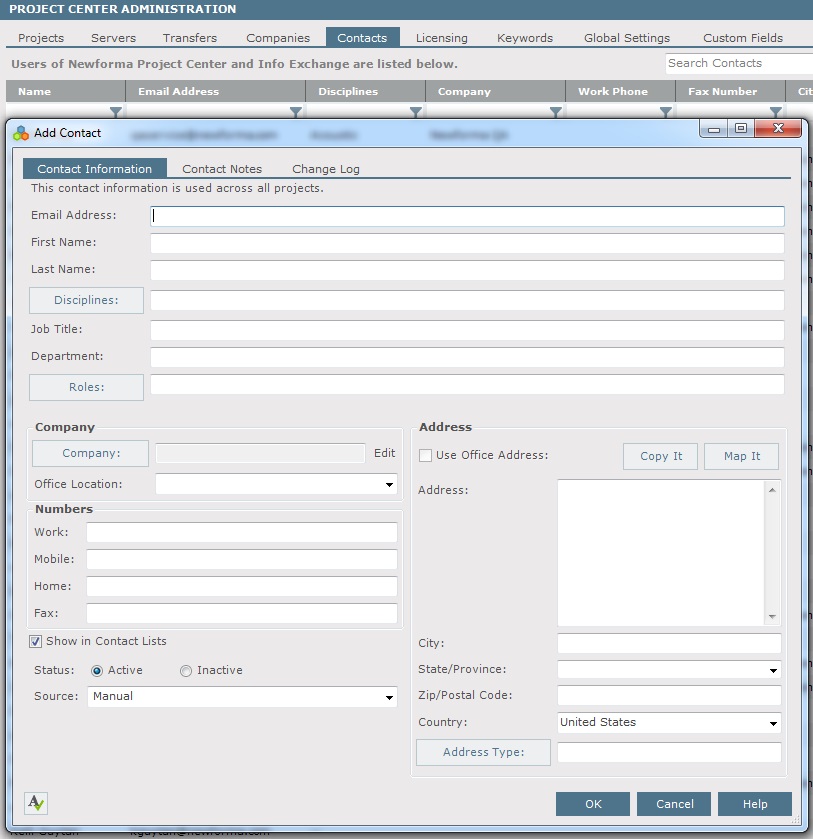The width and height of the screenshot is (813, 839).
Task: Go to the Projects tab
Action: click(41, 38)
